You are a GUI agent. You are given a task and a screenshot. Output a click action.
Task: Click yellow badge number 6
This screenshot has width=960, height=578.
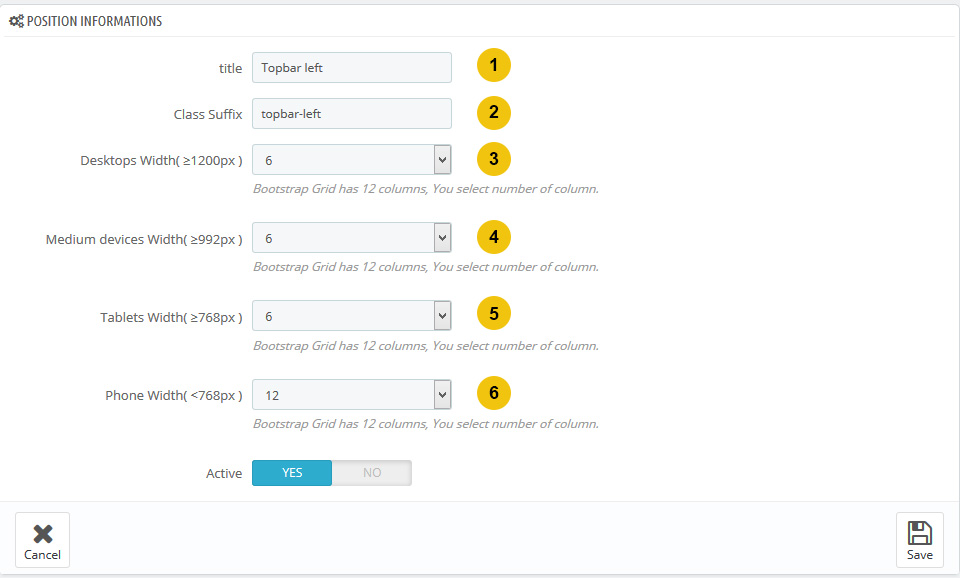click(493, 392)
